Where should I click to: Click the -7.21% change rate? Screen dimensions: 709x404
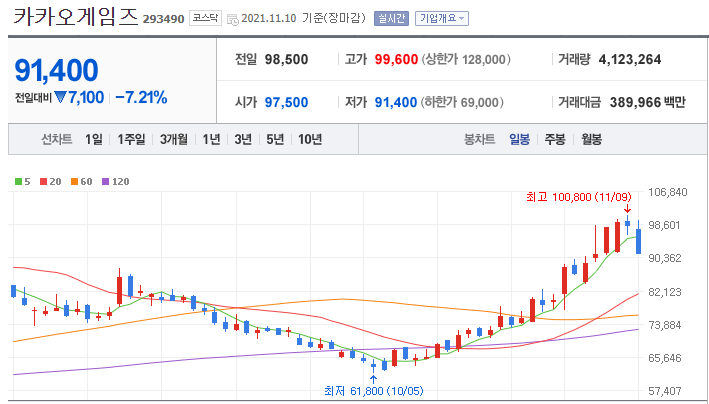pos(141,97)
